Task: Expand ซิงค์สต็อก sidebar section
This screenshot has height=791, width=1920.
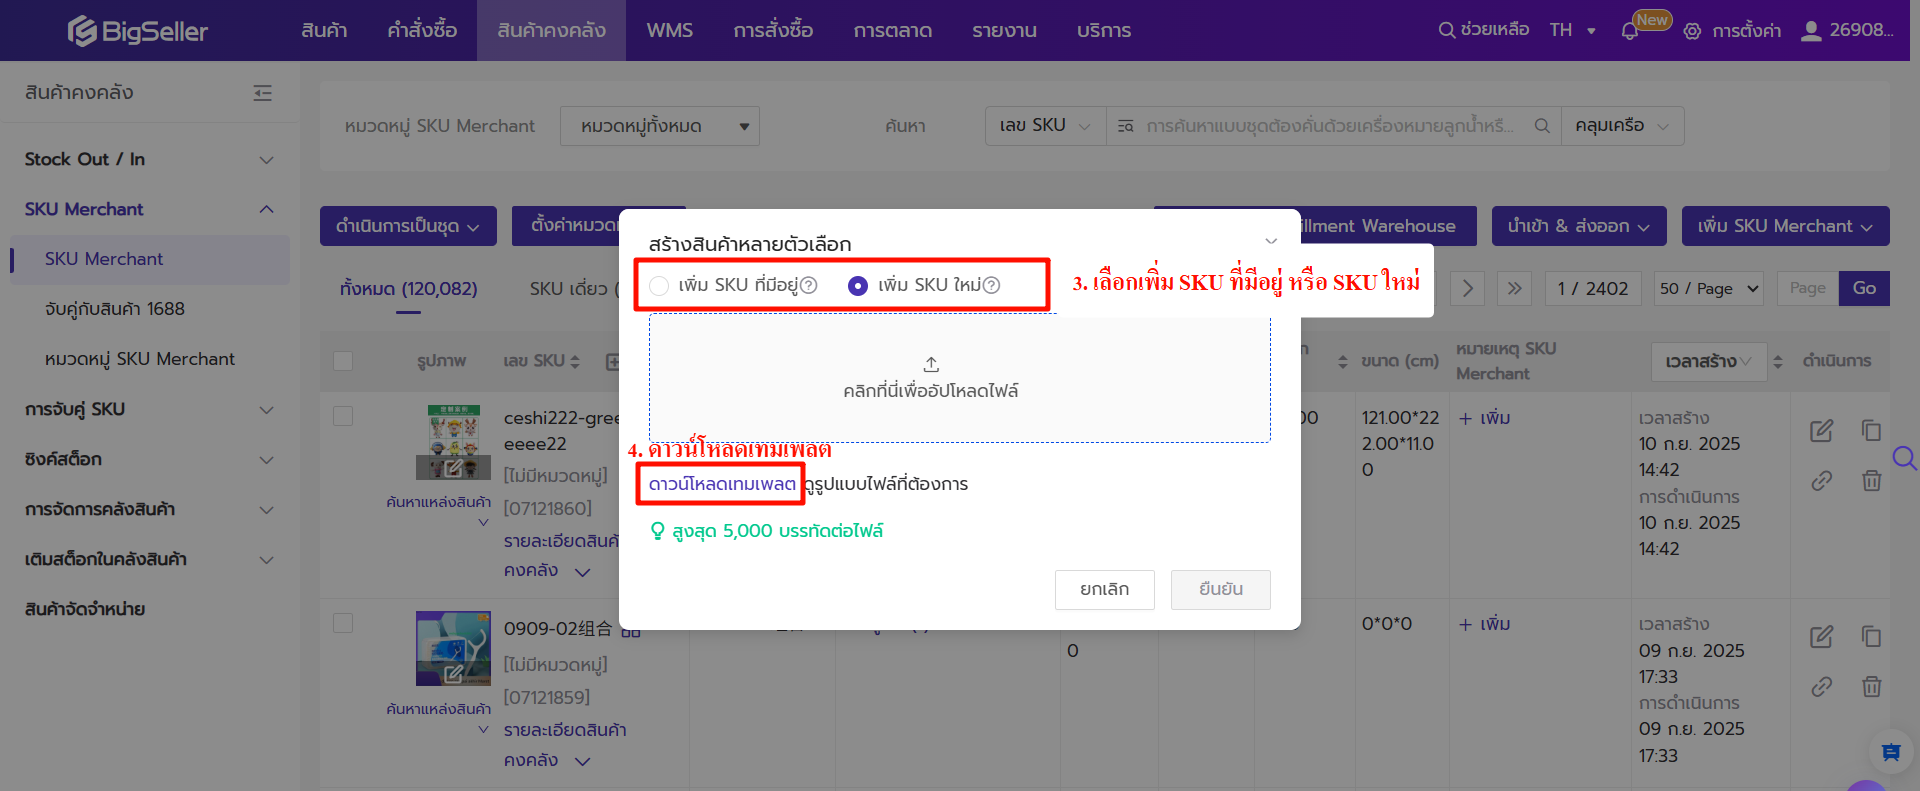Action: point(266,460)
